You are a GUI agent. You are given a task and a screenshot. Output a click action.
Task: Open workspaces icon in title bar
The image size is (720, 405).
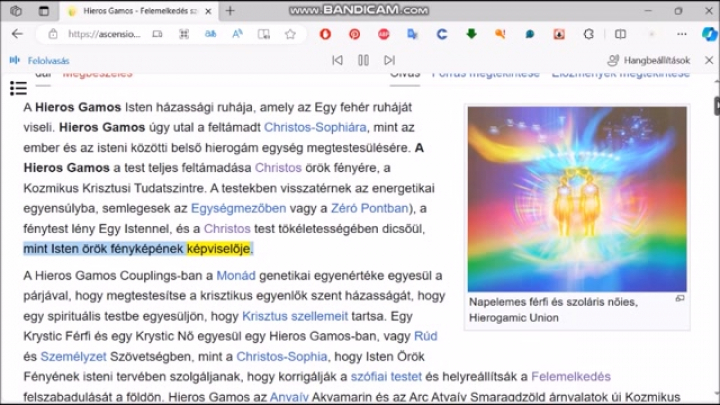point(16,11)
